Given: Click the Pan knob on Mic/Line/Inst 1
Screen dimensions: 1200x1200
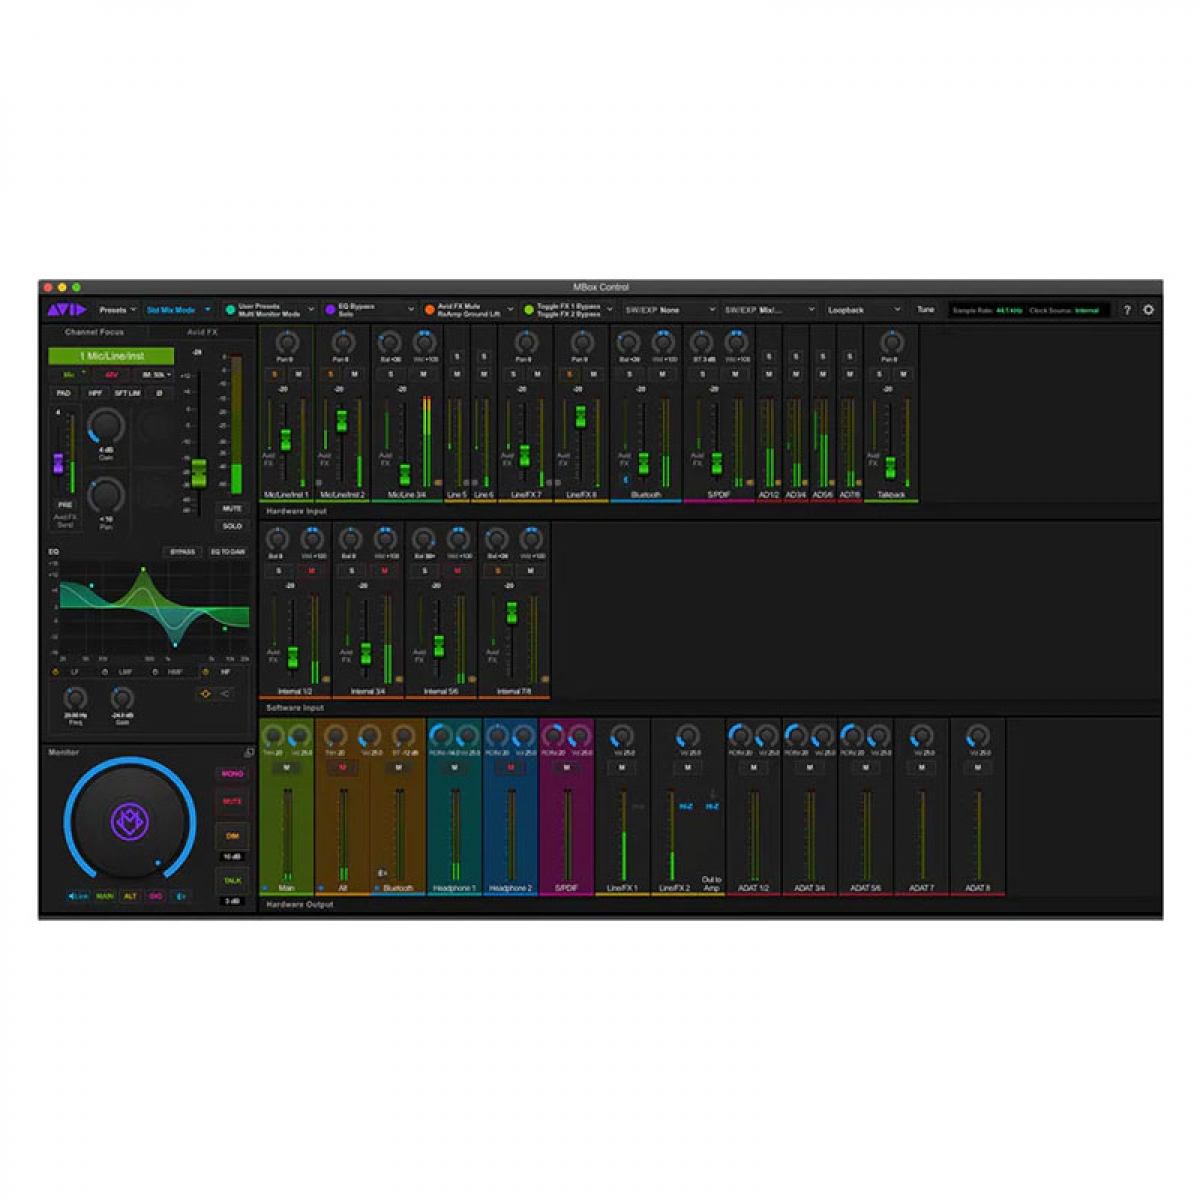Looking at the screenshot, I should pyautogui.click(x=286, y=341).
